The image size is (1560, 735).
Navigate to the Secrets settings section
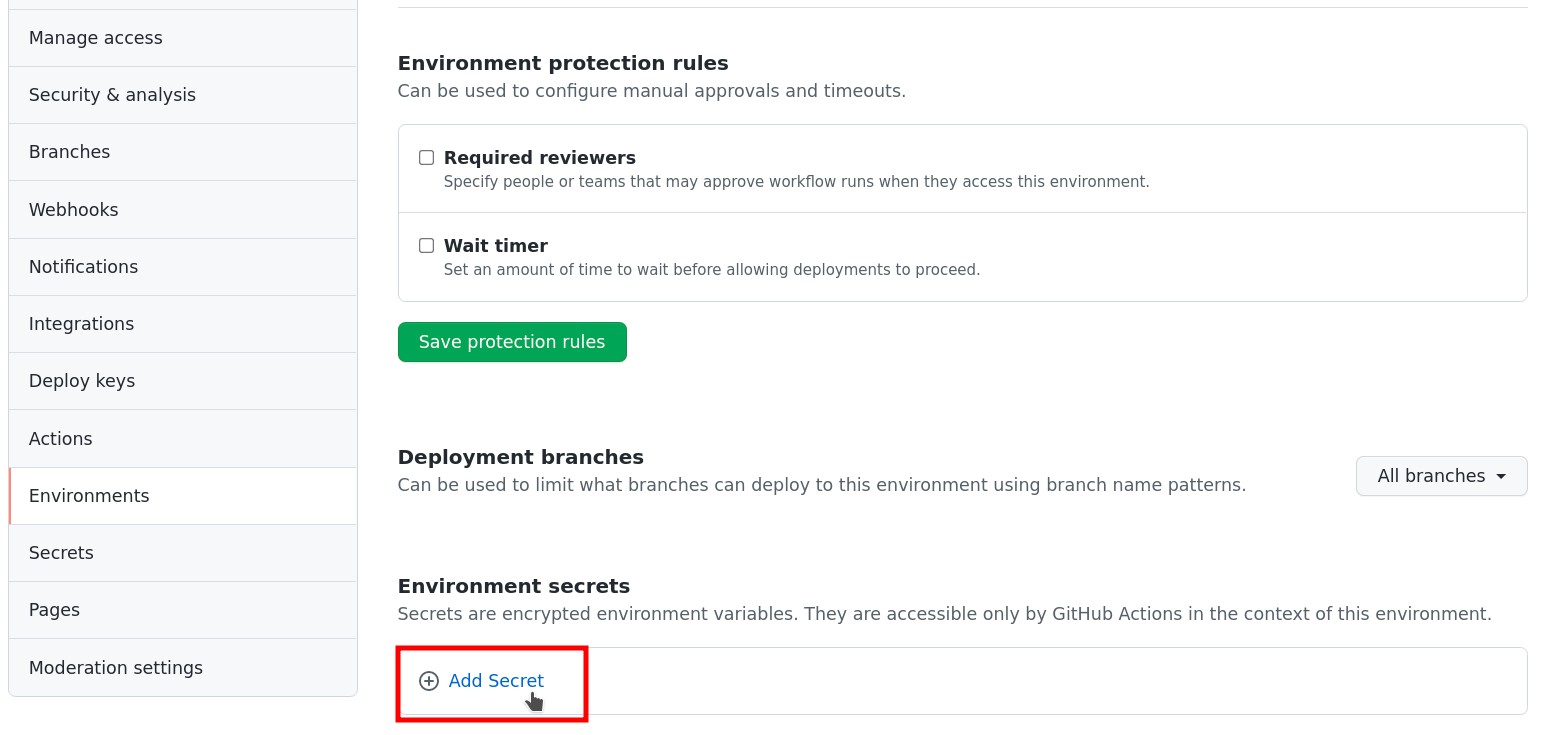(x=61, y=552)
